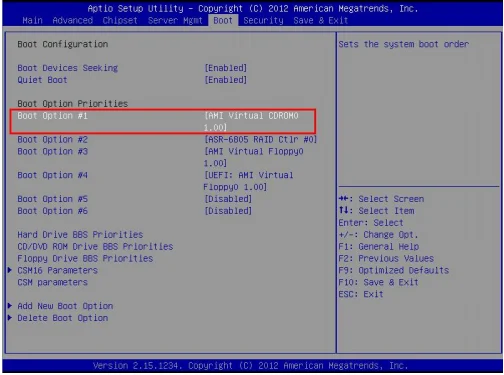Expand the CSM16 Parameters arrow
Image resolution: width=504 pixels, height=375 pixels.
[10, 270]
